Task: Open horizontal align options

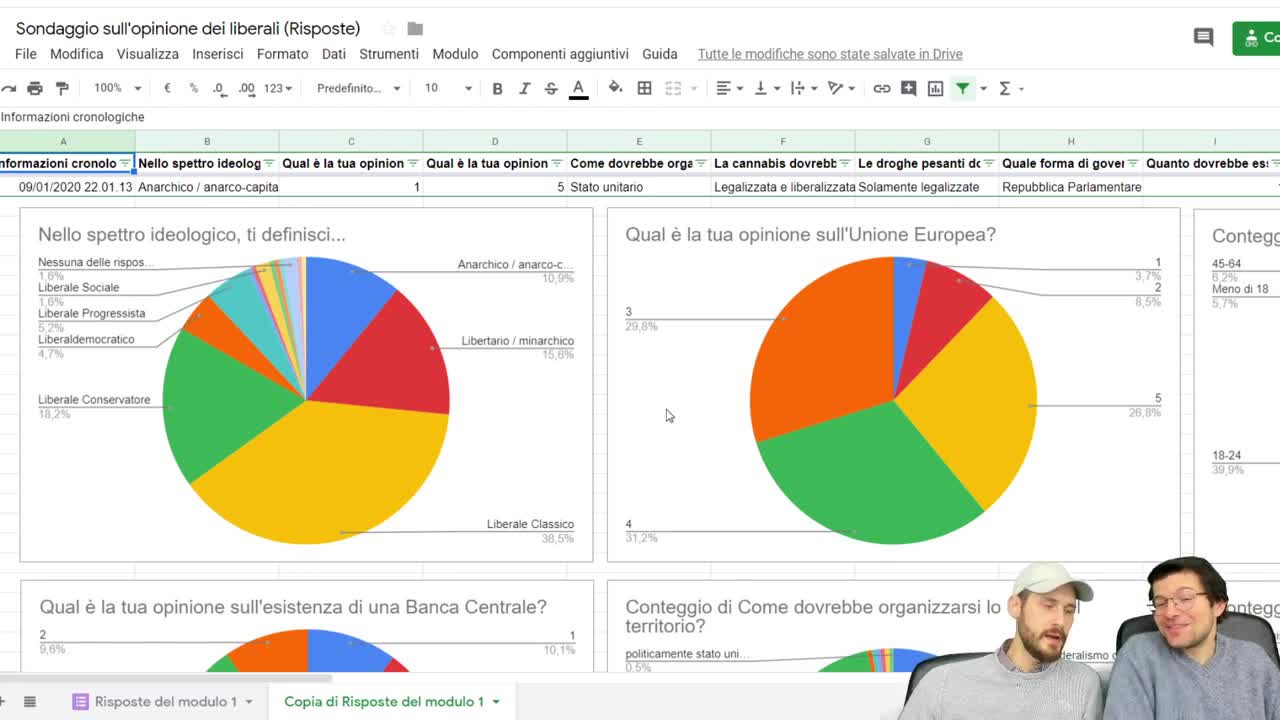Action: (729, 88)
